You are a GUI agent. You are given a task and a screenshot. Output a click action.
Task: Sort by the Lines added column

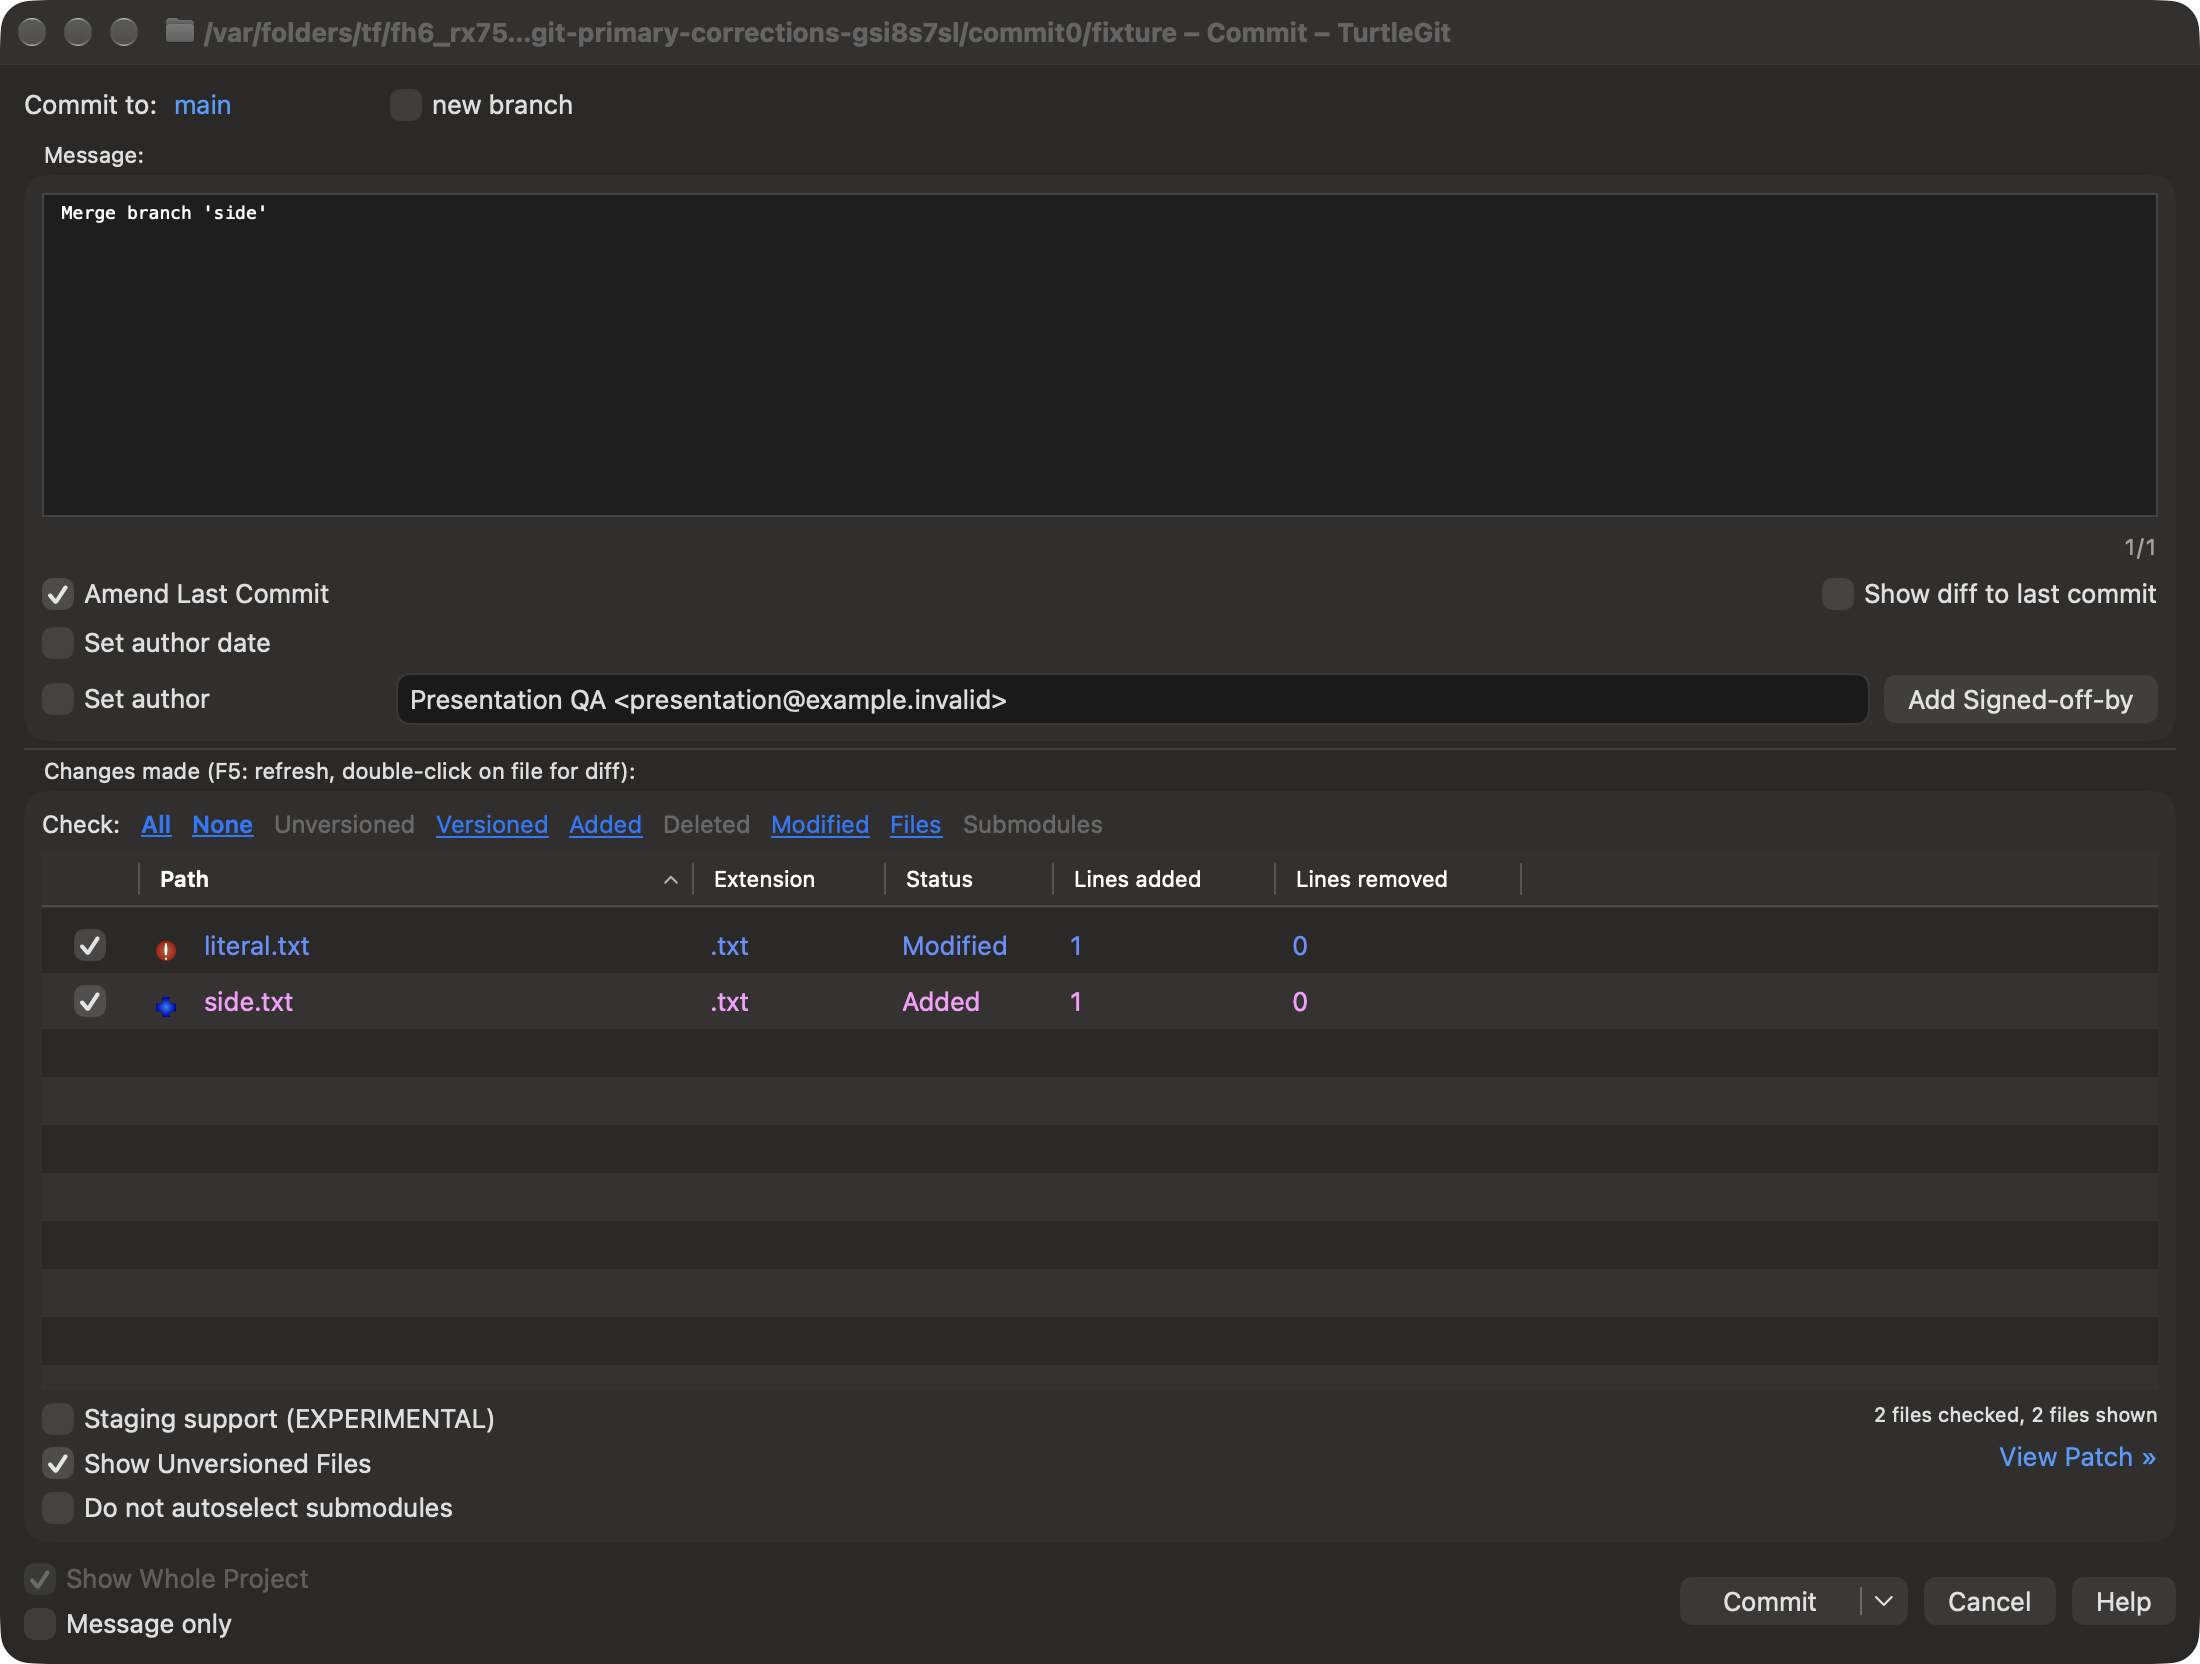point(1164,879)
